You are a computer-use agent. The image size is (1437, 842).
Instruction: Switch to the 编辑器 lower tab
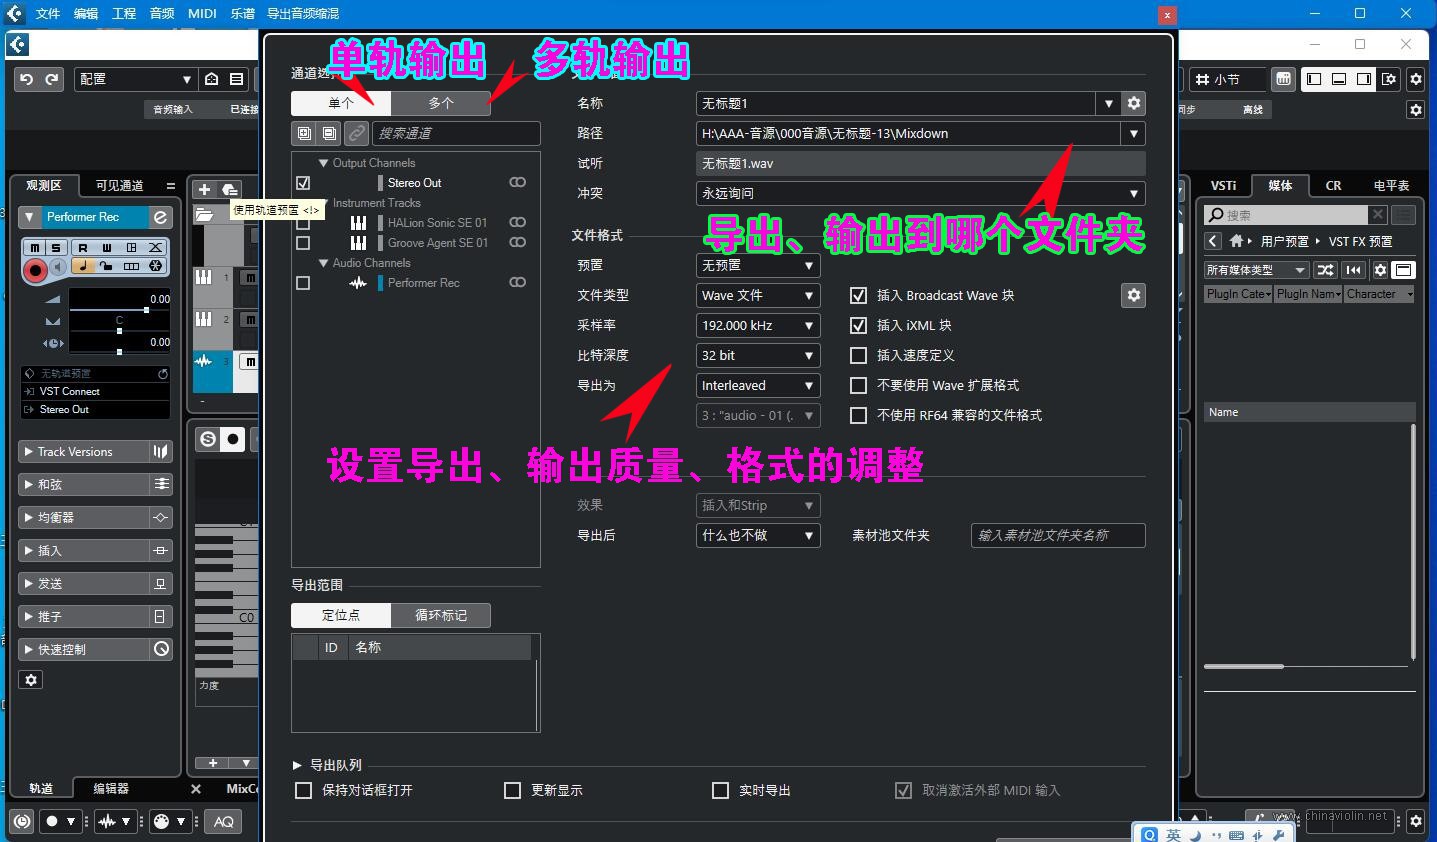point(111,788)
